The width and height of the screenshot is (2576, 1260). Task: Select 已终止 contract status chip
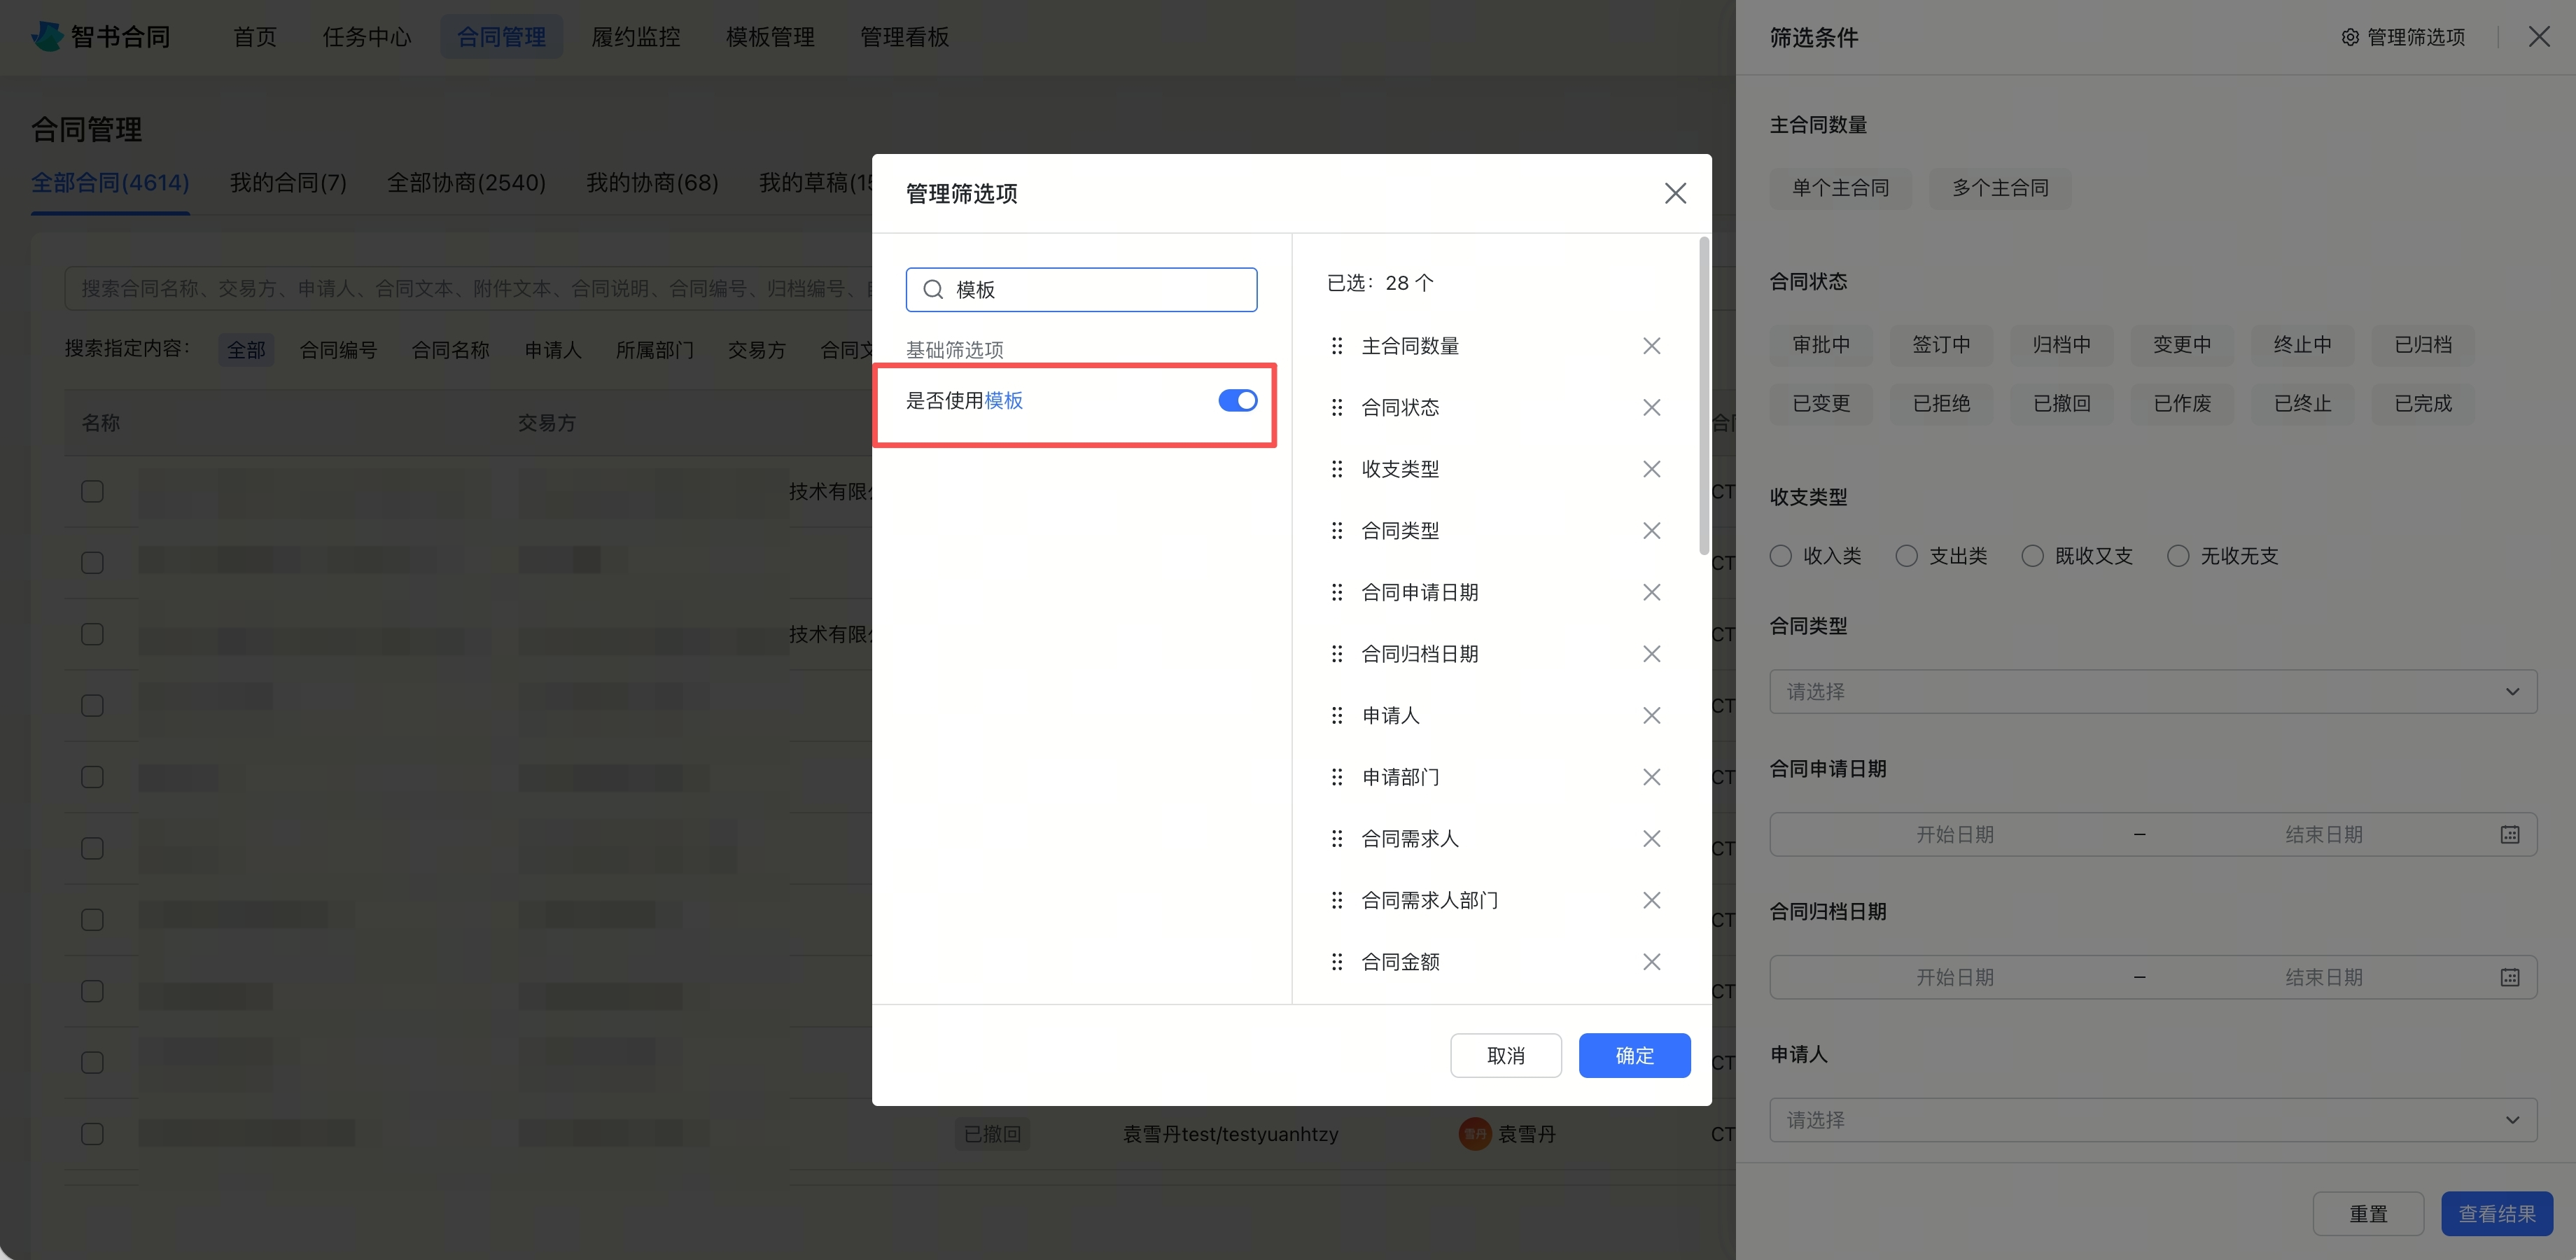pos(2303,404)
